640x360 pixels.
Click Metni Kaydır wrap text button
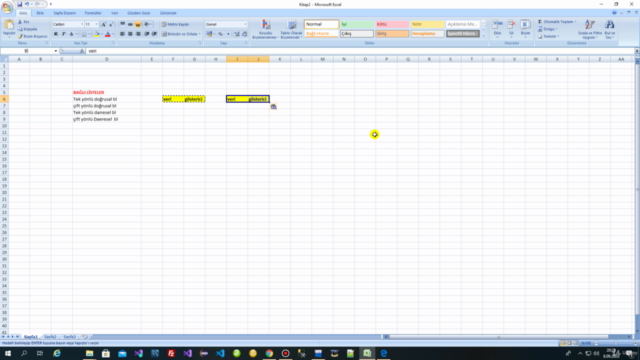tap(176, 24)
